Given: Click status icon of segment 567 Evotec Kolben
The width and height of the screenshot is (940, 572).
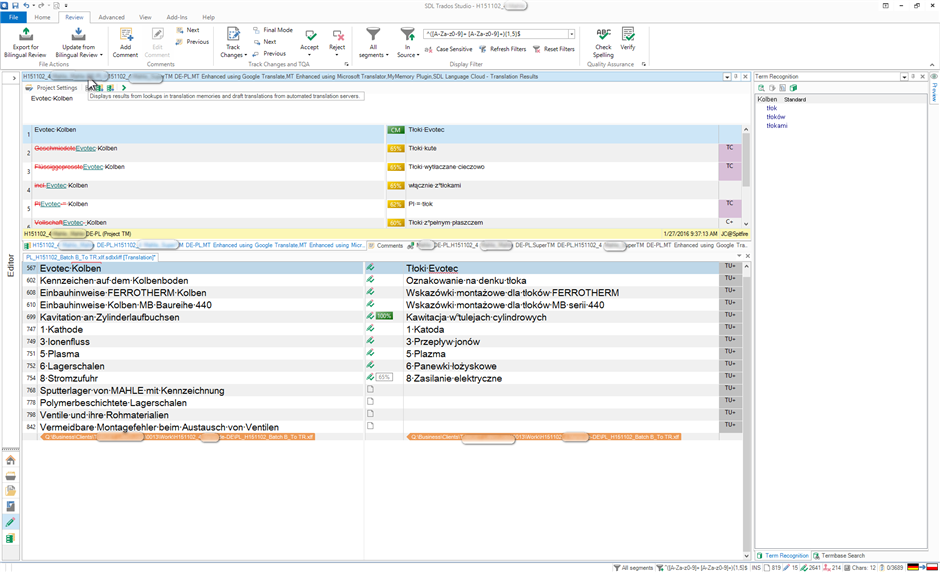Looking at the screenshot, I should click(370, 267).
